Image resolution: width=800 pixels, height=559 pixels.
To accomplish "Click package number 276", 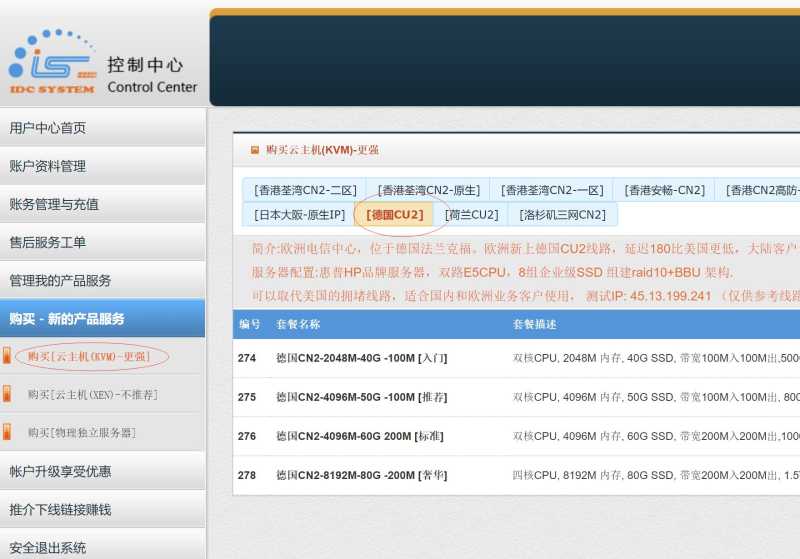I will tap(246, 436).
